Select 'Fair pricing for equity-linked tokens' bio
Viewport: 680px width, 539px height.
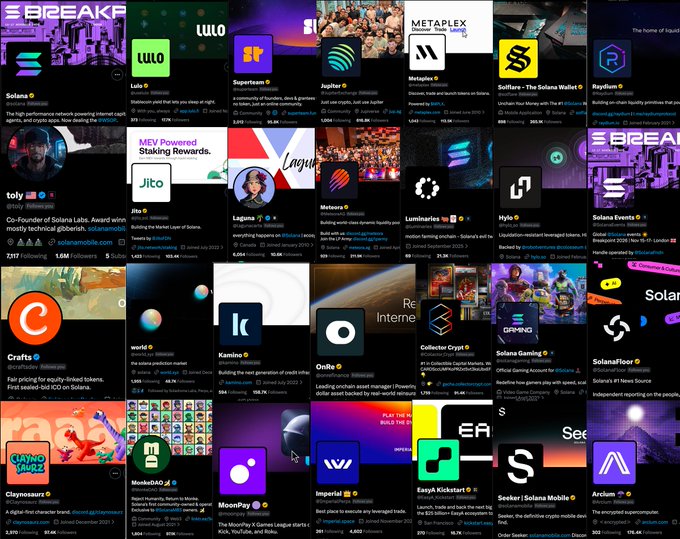(x=56, y=383)
